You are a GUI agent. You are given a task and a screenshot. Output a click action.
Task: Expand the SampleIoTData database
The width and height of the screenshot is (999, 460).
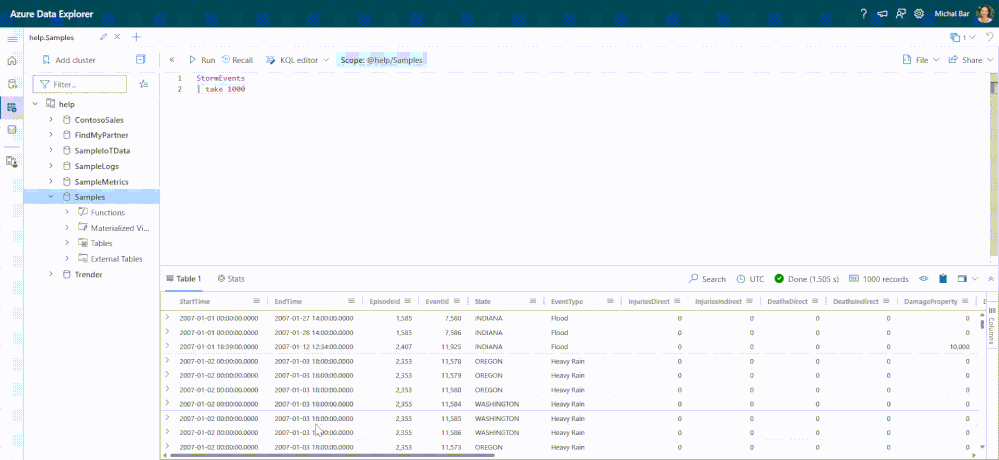point(51,150)
